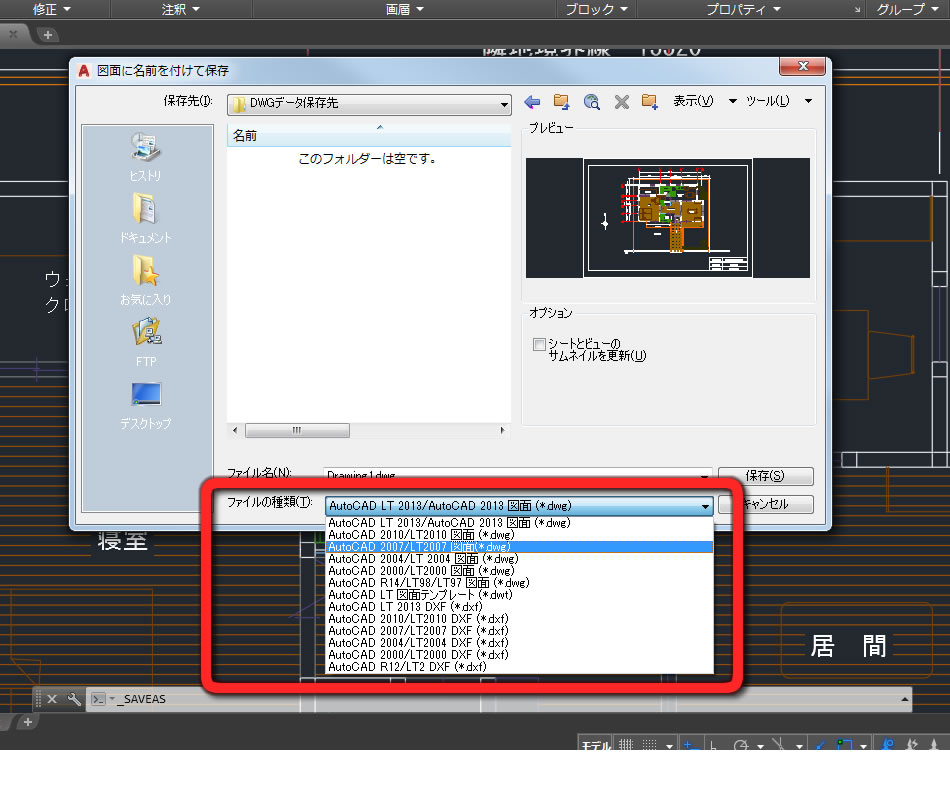Choose AutoCAD LT 図面テンプレート (*.dwt) option
Screen dimensions: 950x810
[x=519, y=595]
